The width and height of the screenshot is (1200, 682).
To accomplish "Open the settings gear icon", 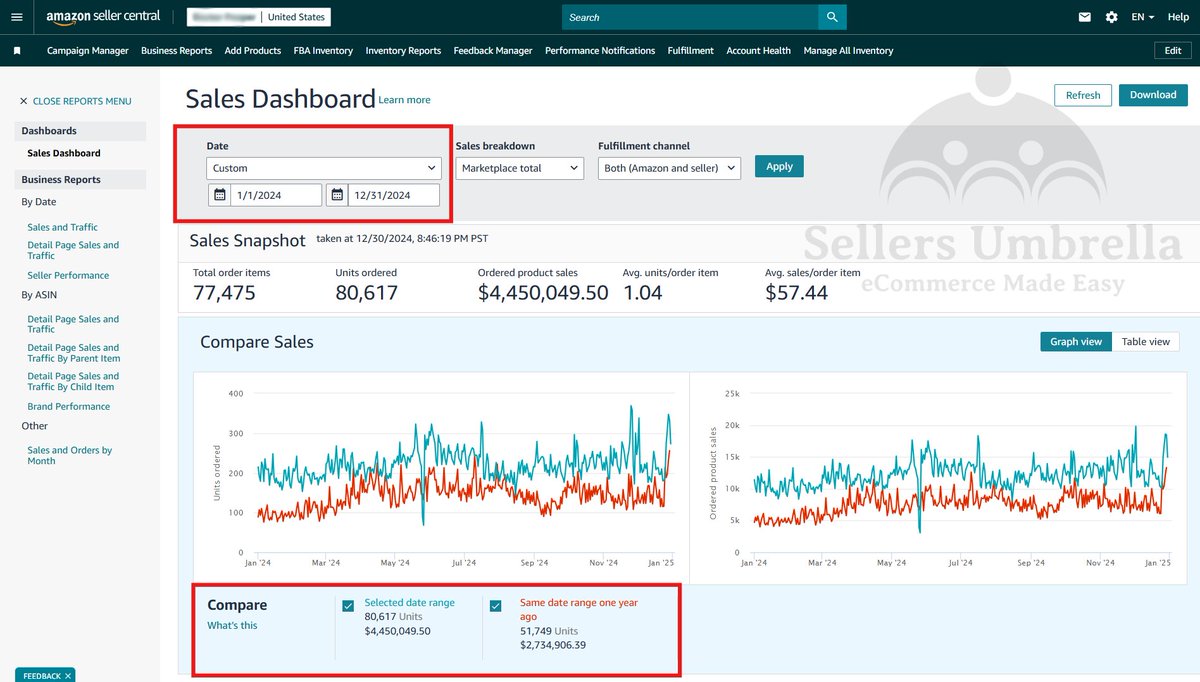I will [x=1111, y=17].
